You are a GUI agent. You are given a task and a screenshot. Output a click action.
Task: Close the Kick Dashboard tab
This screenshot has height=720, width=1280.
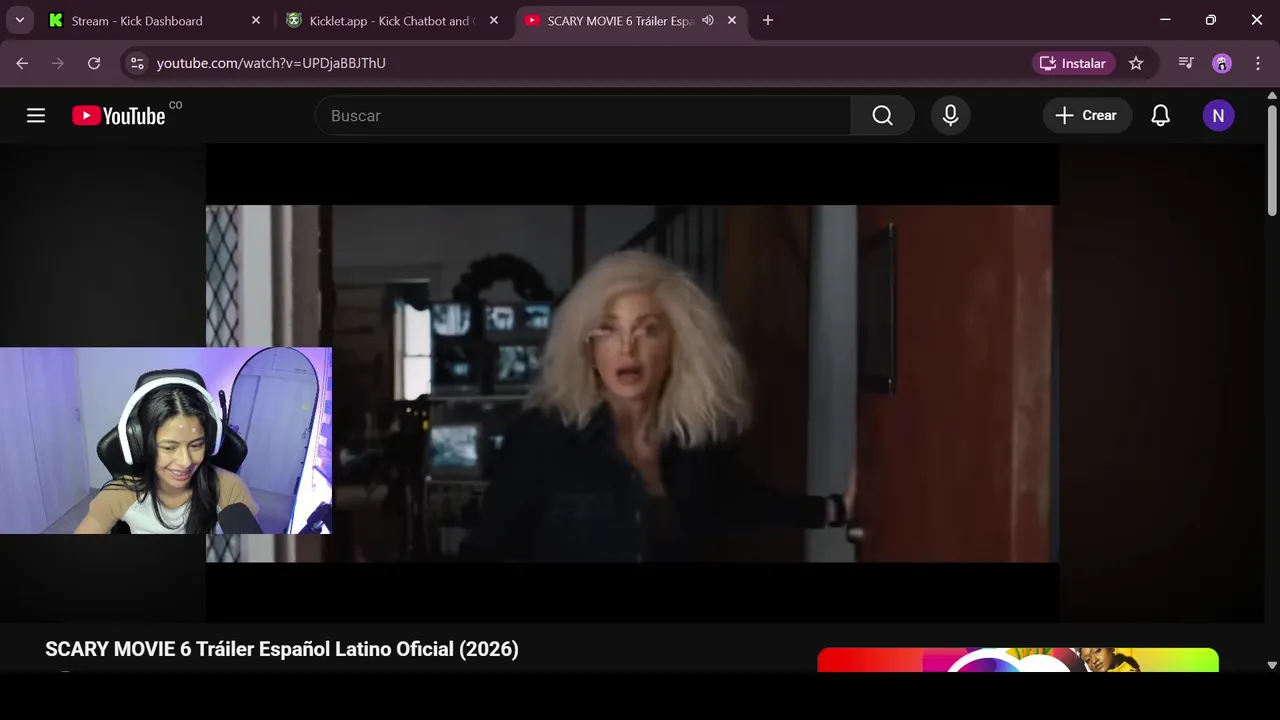pyautogui.click(x=256, y=20)
